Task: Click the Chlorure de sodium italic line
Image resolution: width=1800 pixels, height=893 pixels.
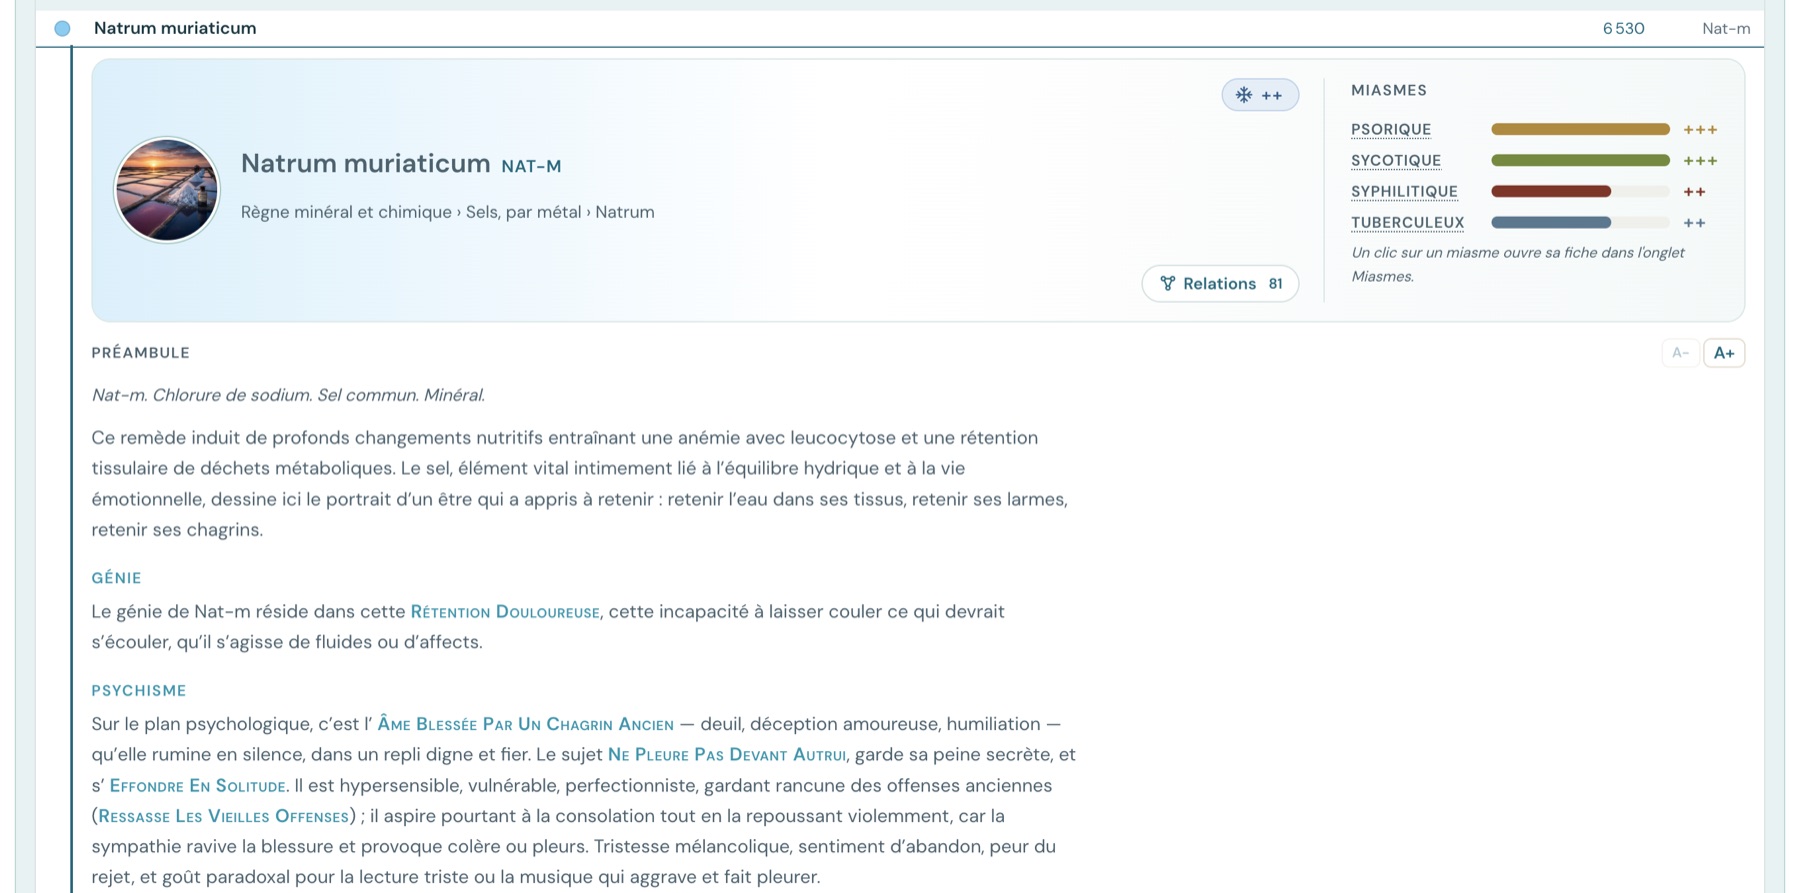Action: coord(288,395)
